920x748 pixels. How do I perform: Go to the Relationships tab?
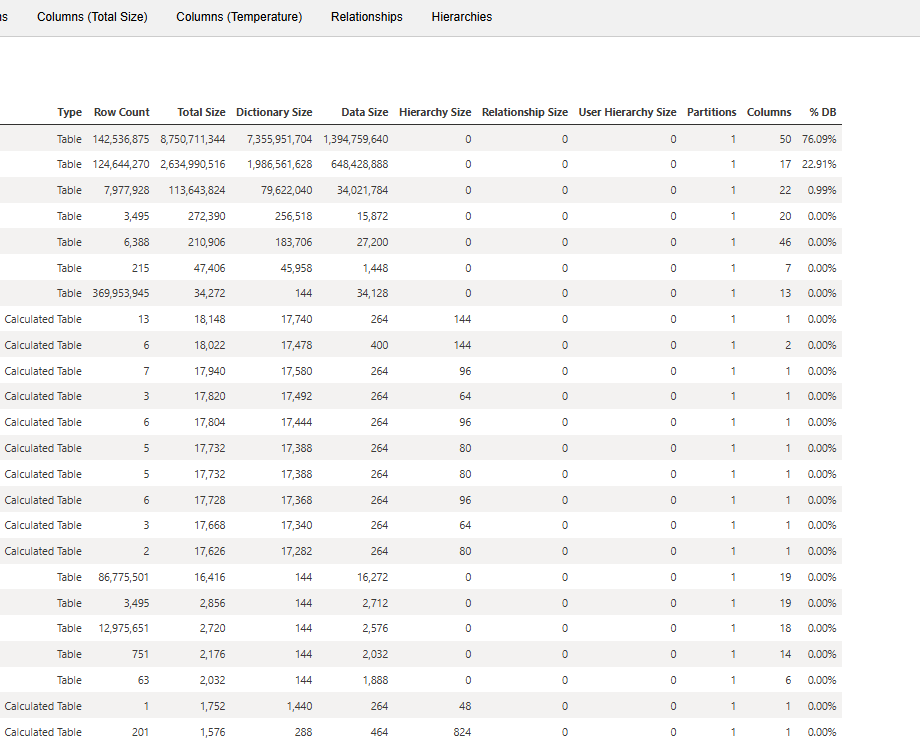[x=367, y=17]
